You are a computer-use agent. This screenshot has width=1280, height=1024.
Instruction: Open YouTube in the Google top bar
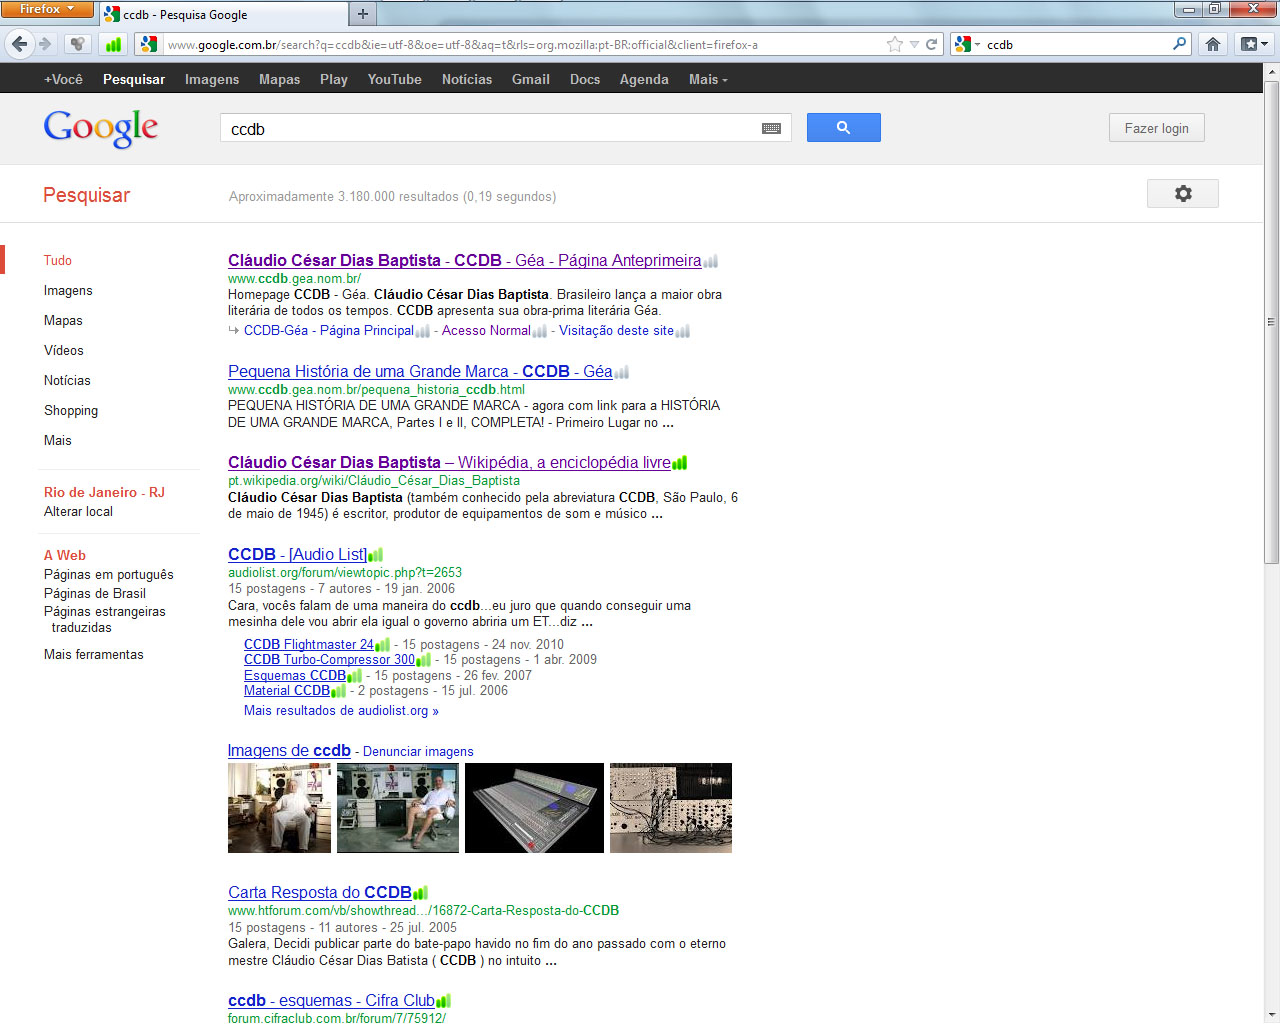(x=394, y=79)
